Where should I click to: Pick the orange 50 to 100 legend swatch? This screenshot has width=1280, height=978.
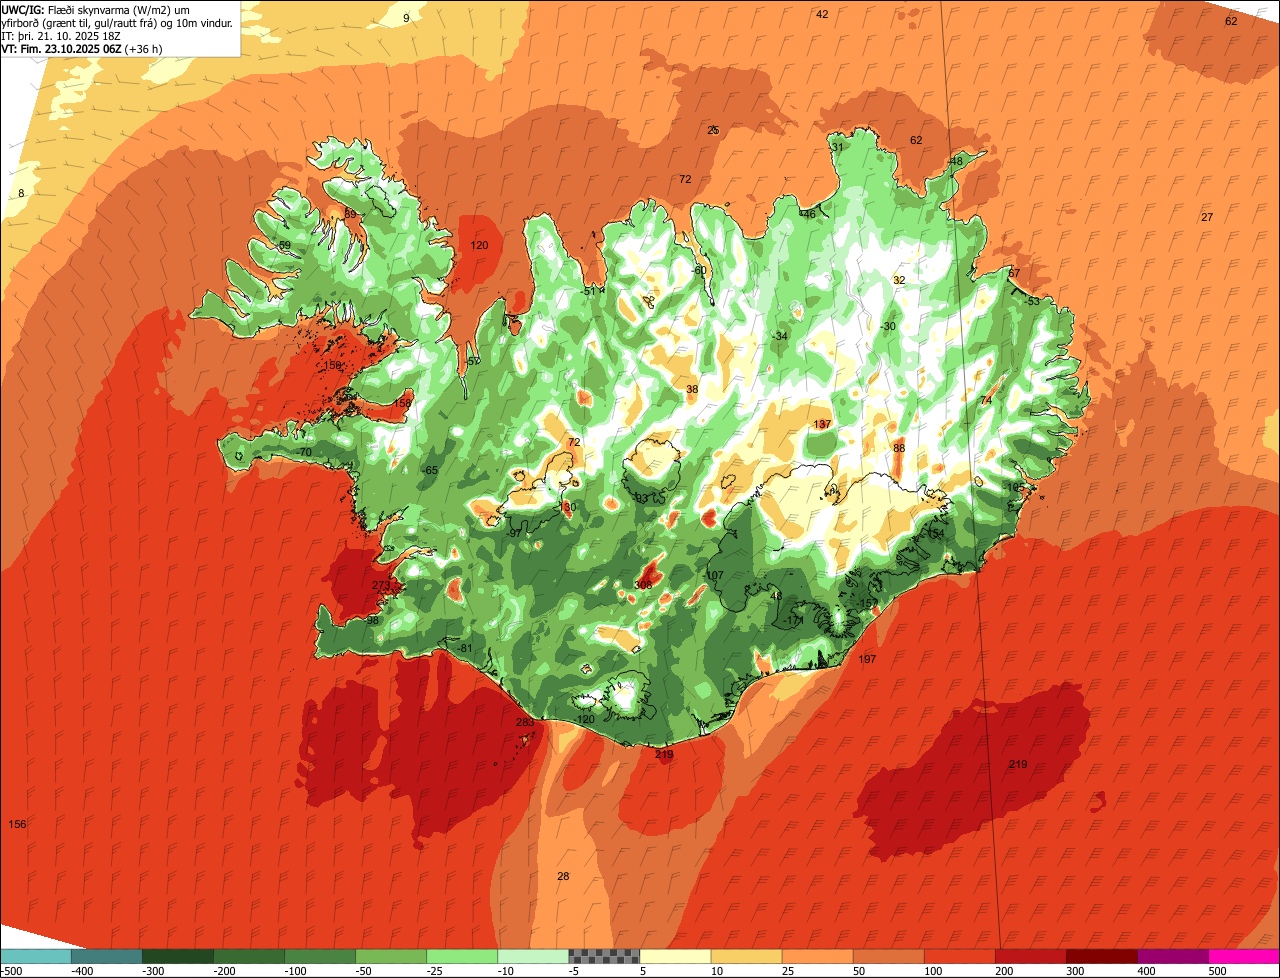pyautogui.click(x=887, y=956)
